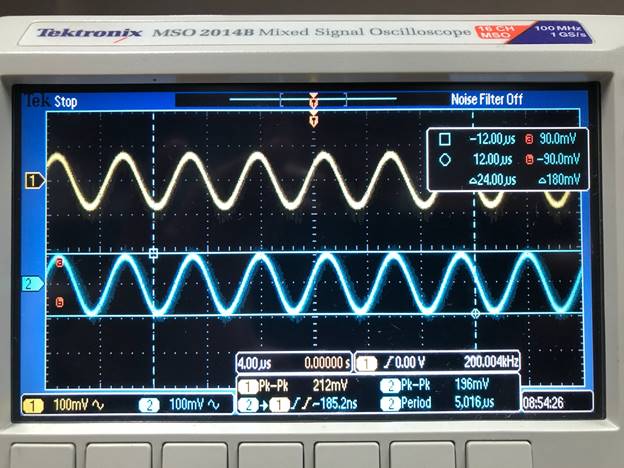Click the square cursor marker on waveform
Image resolution: width=624 pixels, height=468 pixels.
[x=154, y=253]
